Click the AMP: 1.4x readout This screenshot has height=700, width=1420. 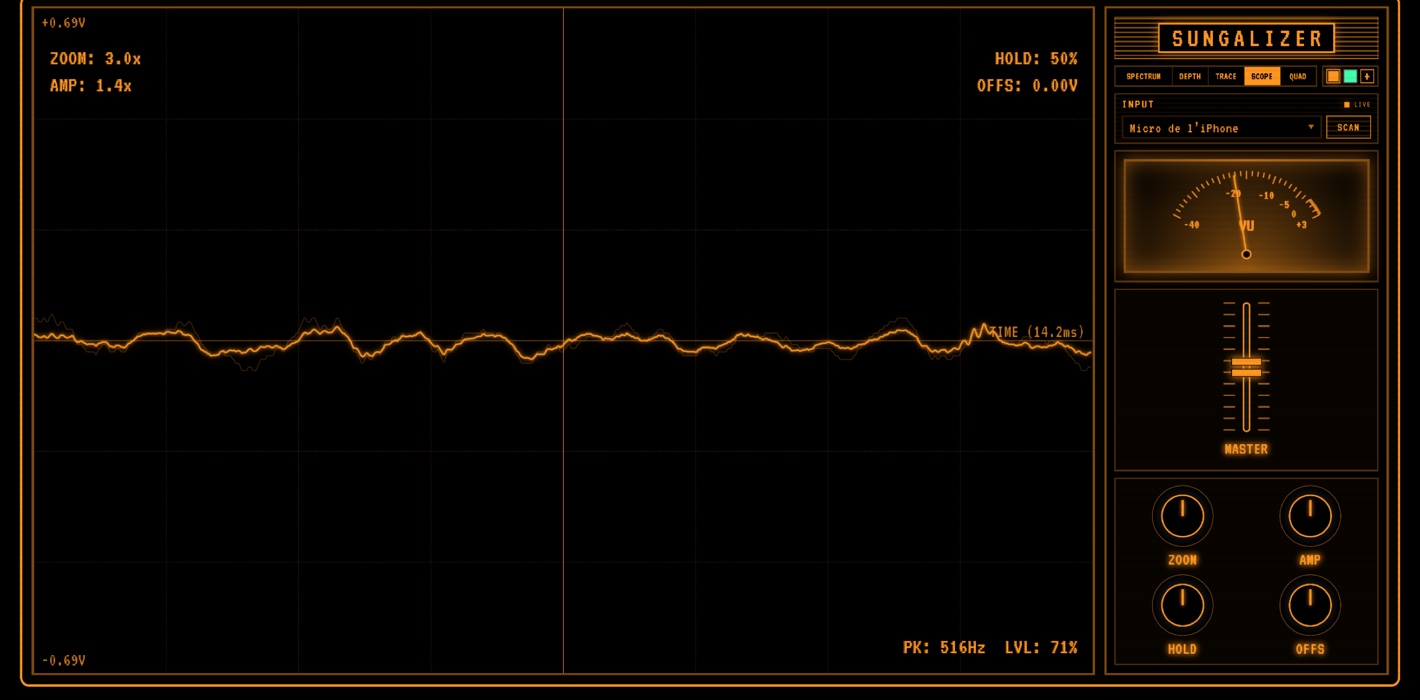tap(91, 86)
